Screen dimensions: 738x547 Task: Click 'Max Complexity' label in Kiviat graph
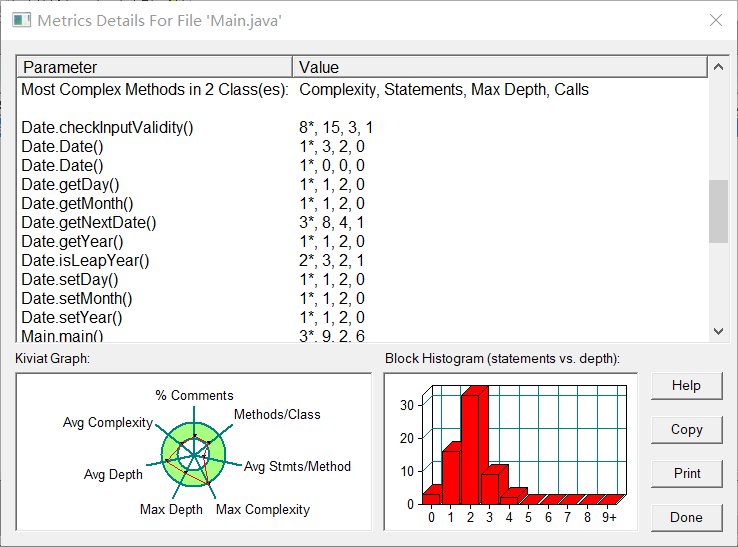(263, 509)
